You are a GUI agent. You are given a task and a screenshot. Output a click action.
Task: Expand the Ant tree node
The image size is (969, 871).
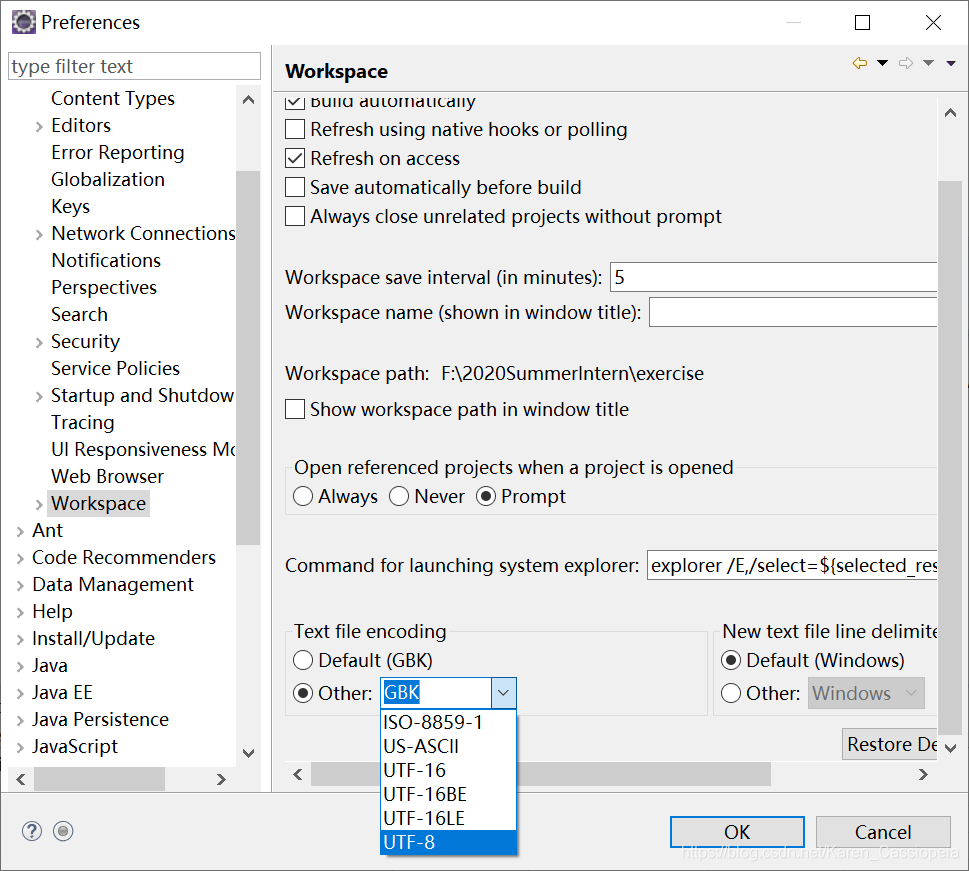20,531
